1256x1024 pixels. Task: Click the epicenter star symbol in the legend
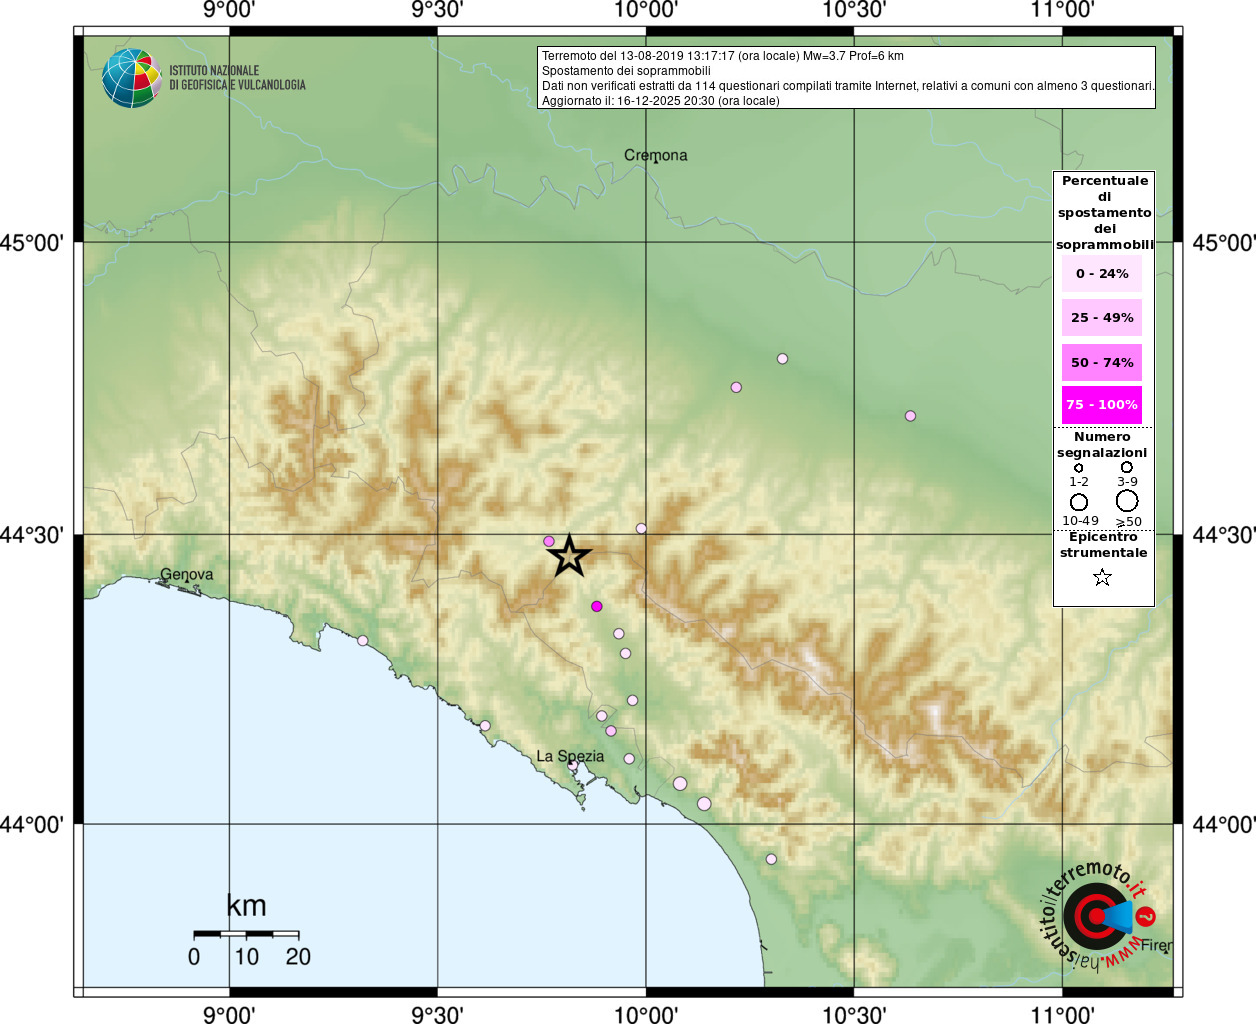tap(1102, 577)
